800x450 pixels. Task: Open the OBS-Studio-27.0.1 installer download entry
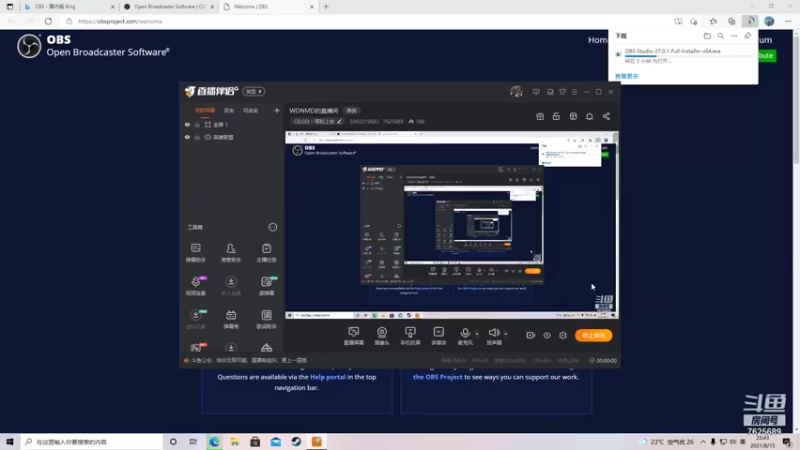[x=672, y=51]
